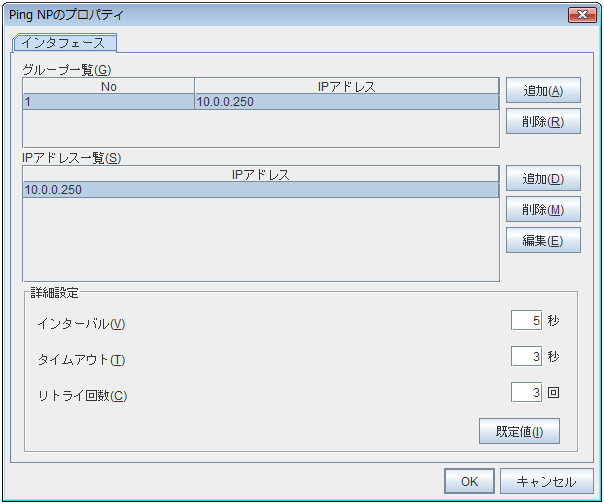Screen dimensions: 604x504
Task: Open 編集(E) to edit the IP address
Action: (x=543, y=240)
